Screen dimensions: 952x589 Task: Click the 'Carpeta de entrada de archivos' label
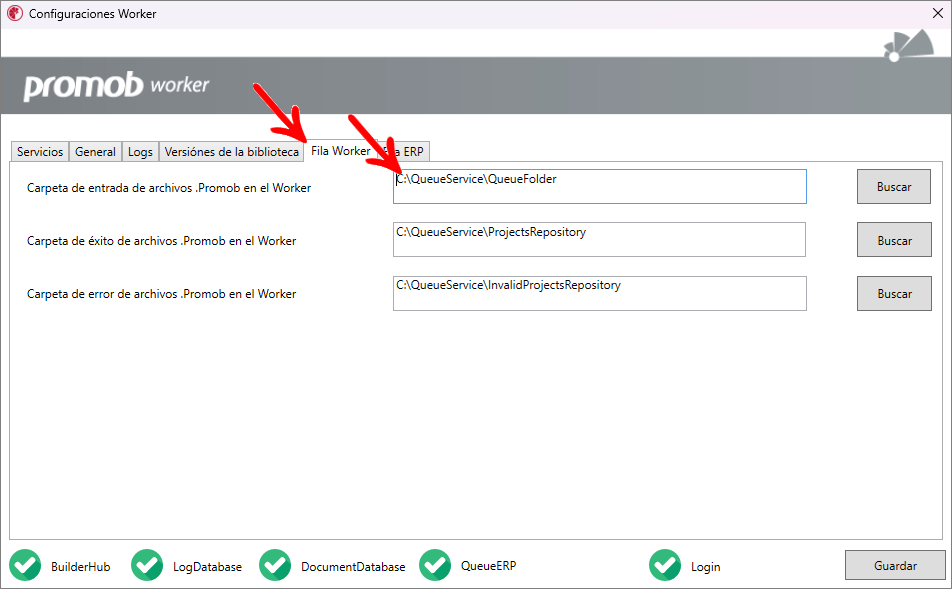point(169,188)
